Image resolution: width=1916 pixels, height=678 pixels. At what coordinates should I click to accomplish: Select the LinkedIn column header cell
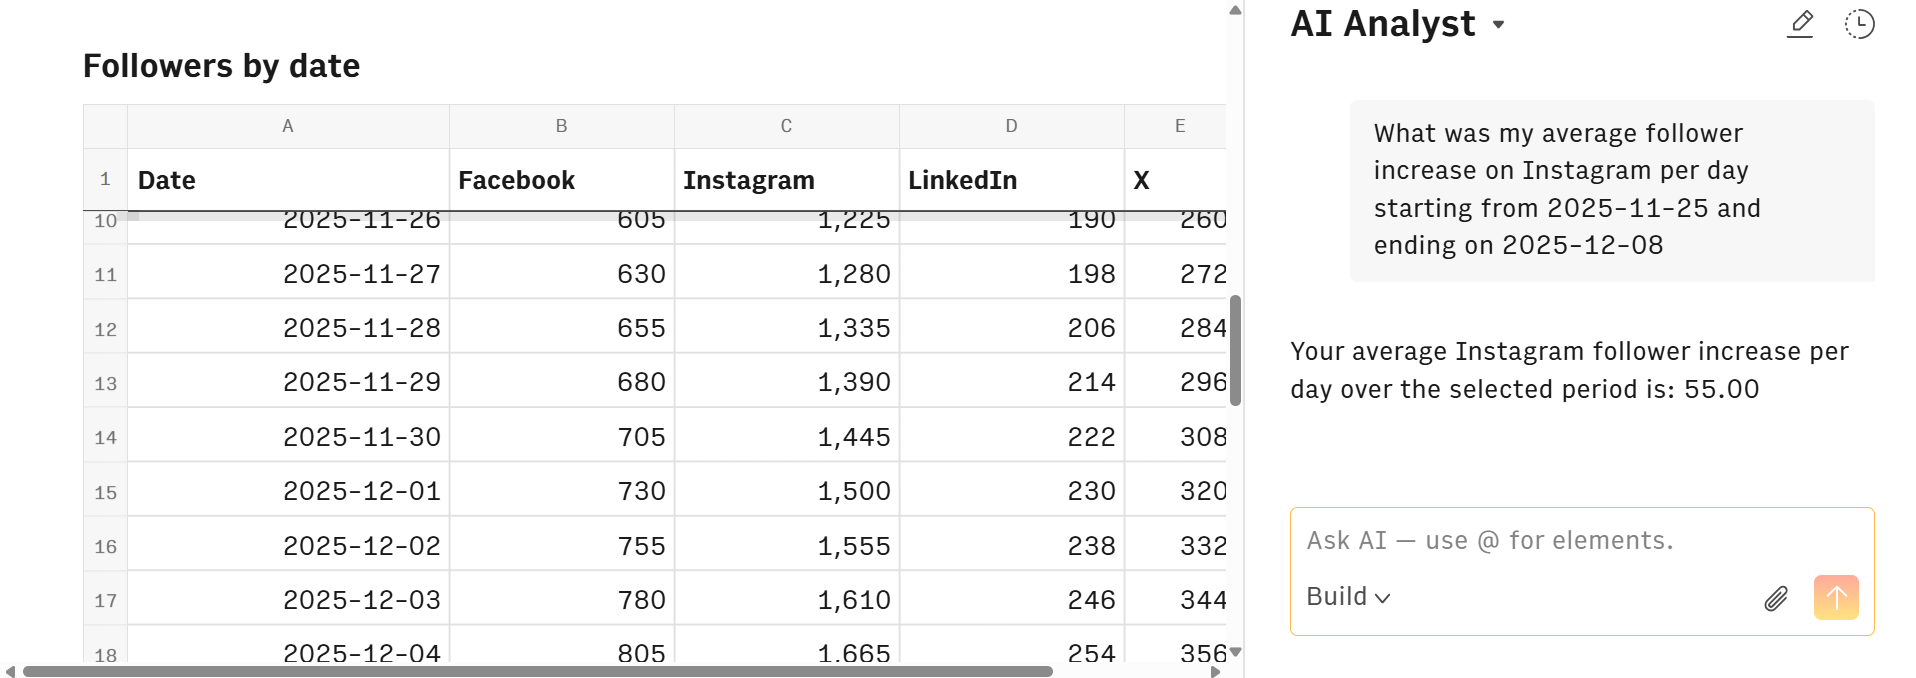tap(963, 180)
